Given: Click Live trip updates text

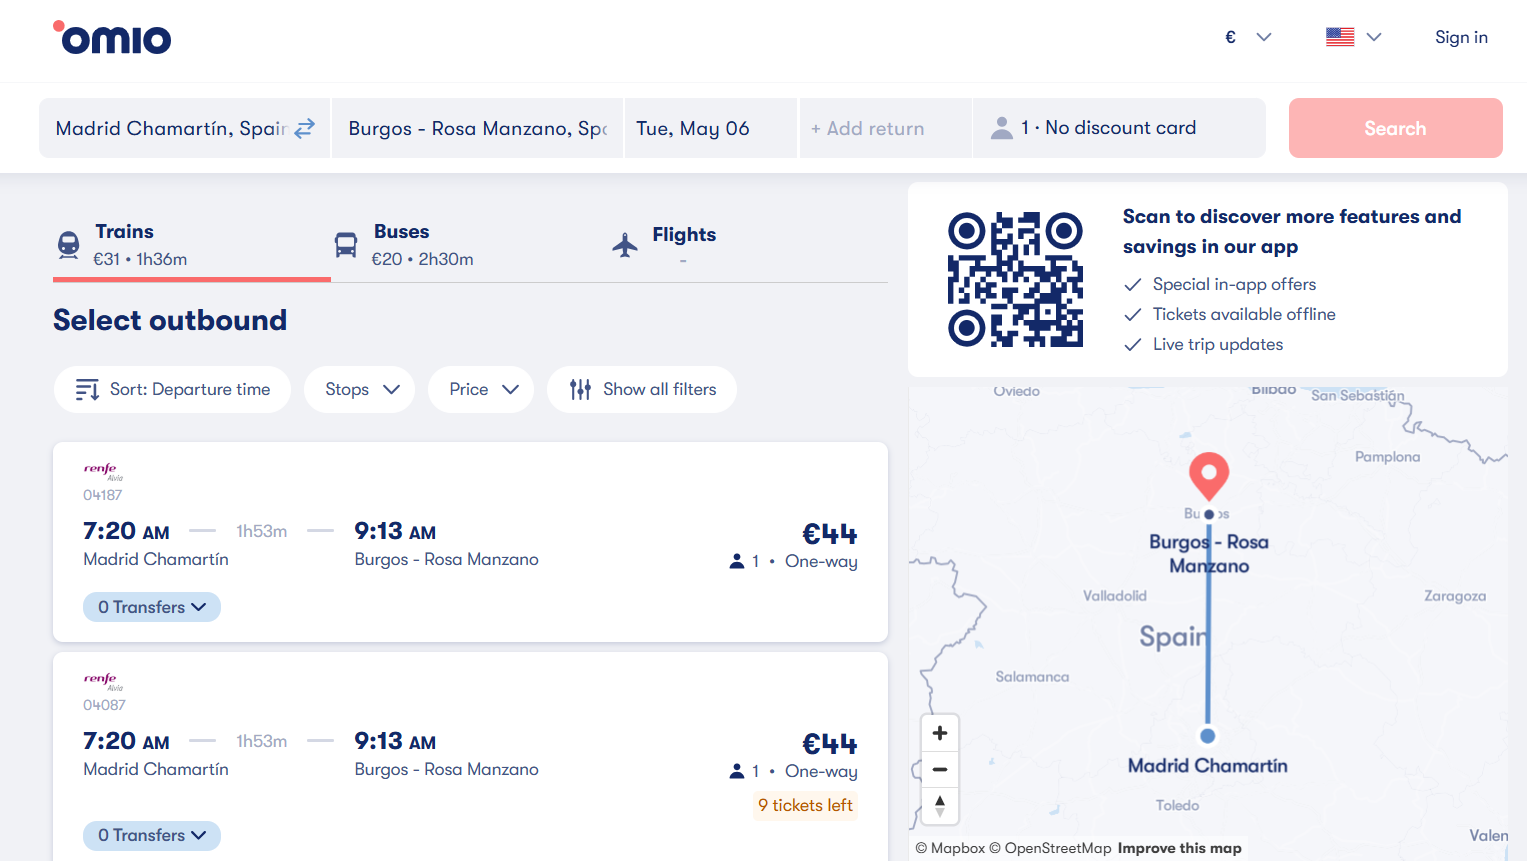Looking at the screenshot, I should point(1218,344).
